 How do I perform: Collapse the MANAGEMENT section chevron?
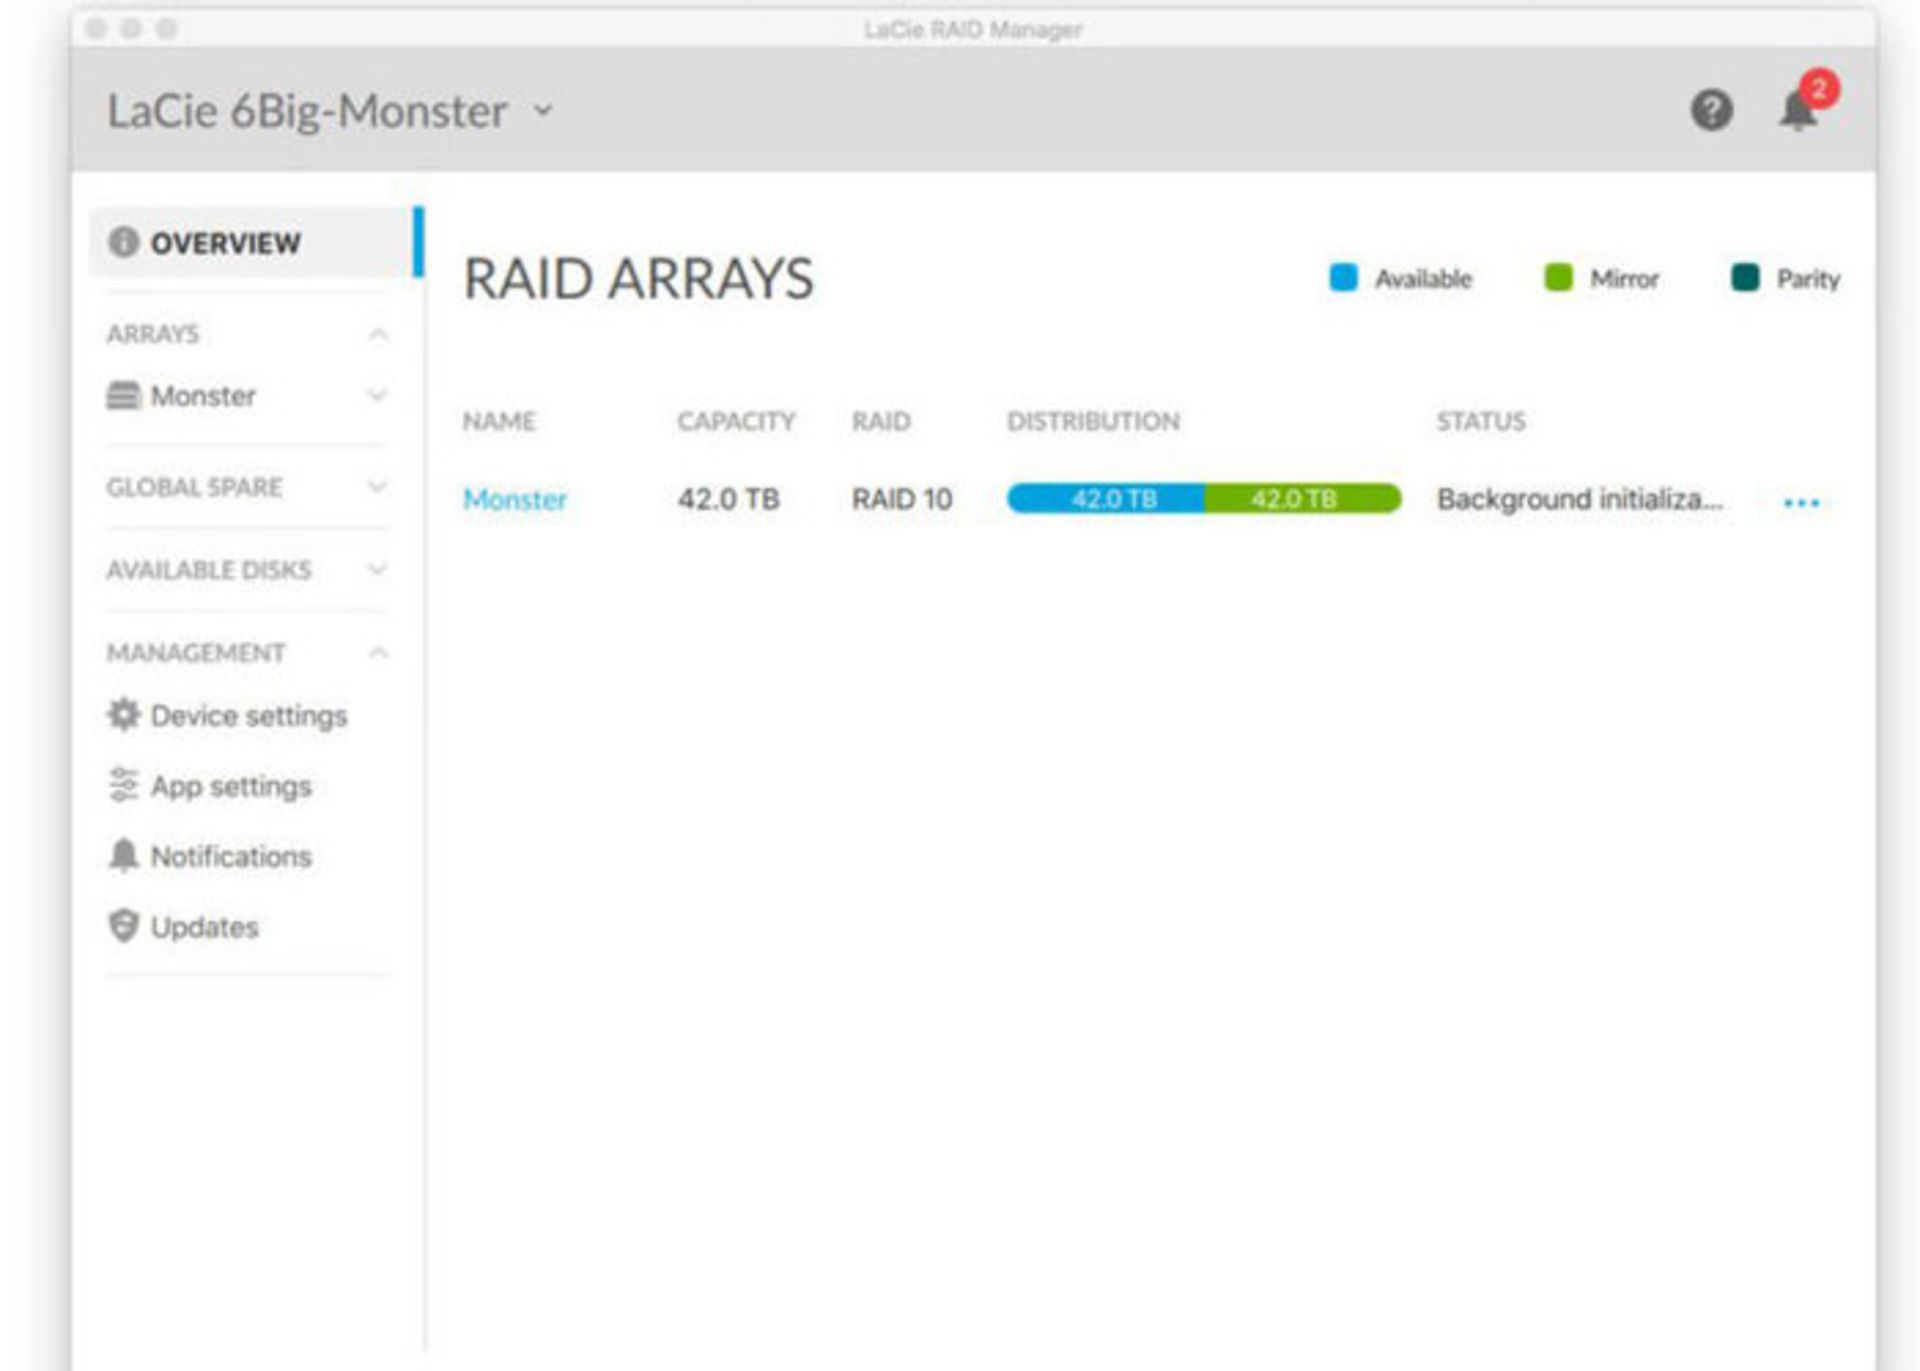378,653
